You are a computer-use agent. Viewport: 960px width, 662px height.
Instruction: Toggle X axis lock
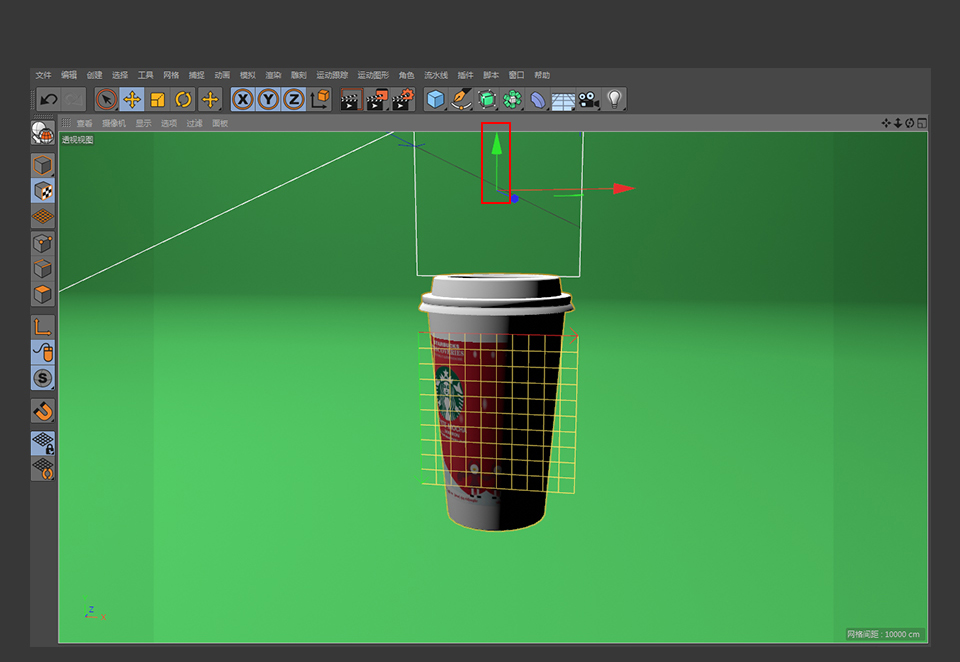click(243, 99)
